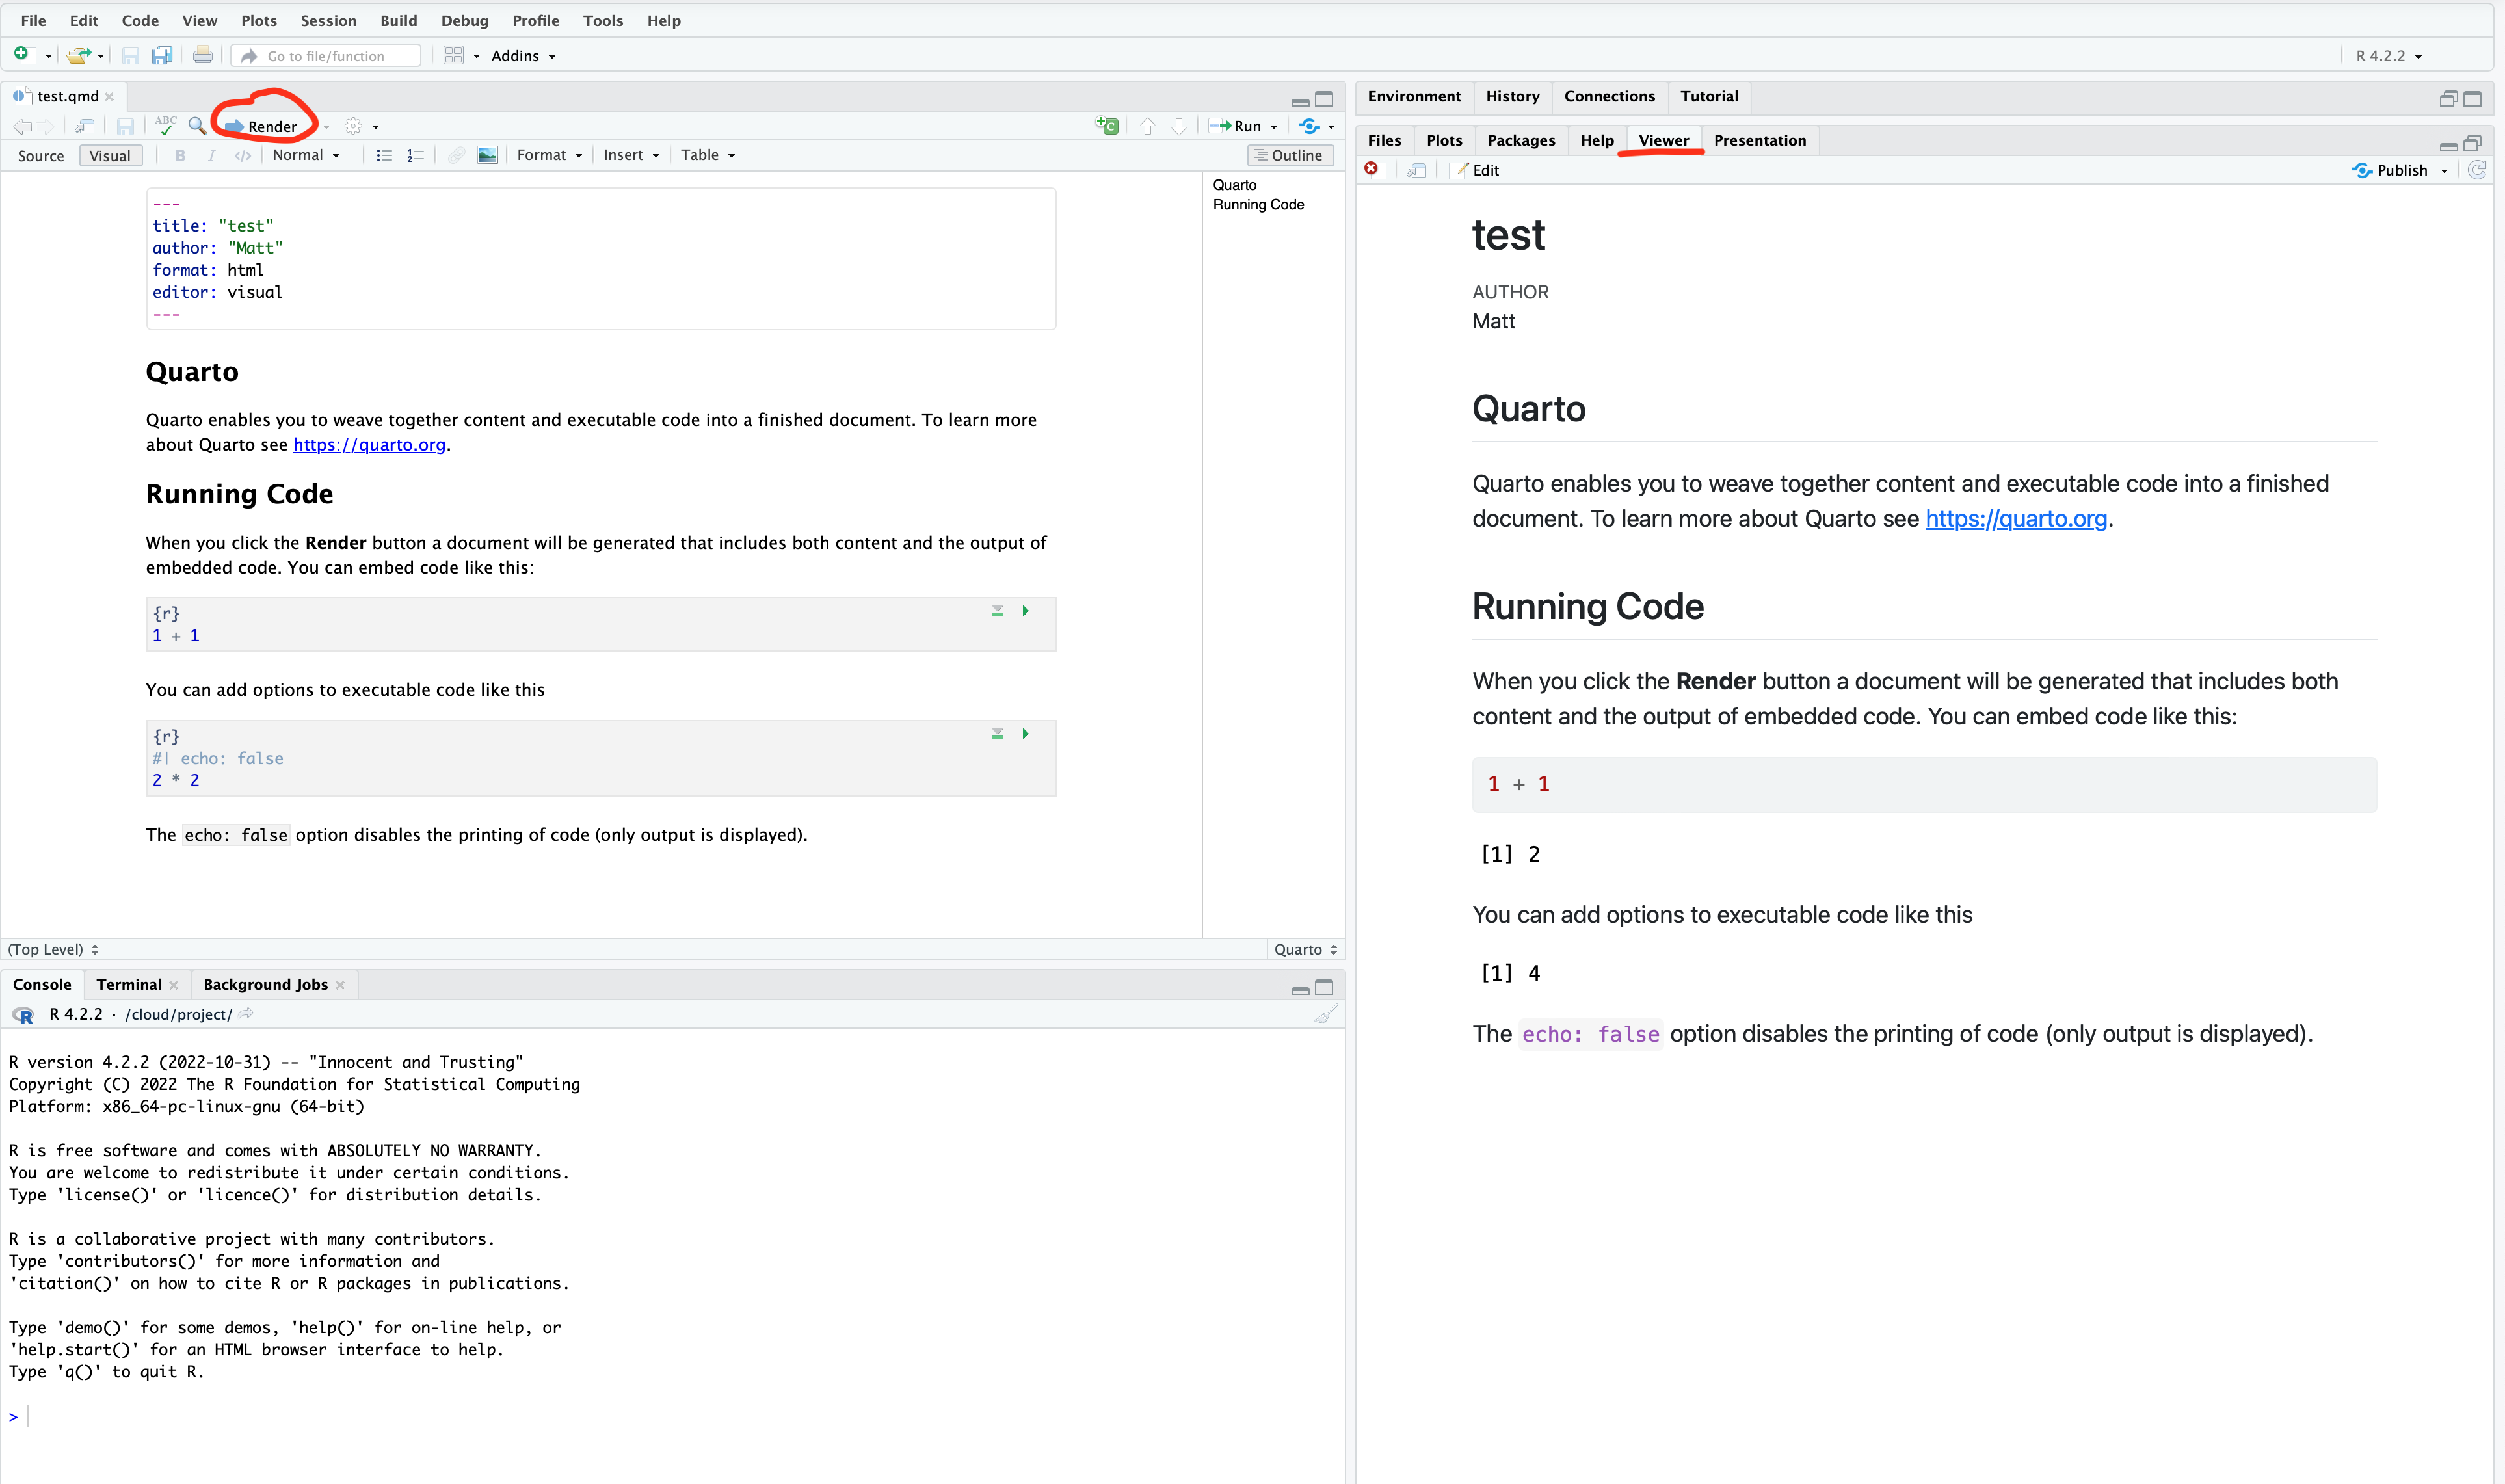Image resolution: width=2505 pixels, height=1484 pixels.
Task: Open the Tools menu
Action: tap(603, 20)
